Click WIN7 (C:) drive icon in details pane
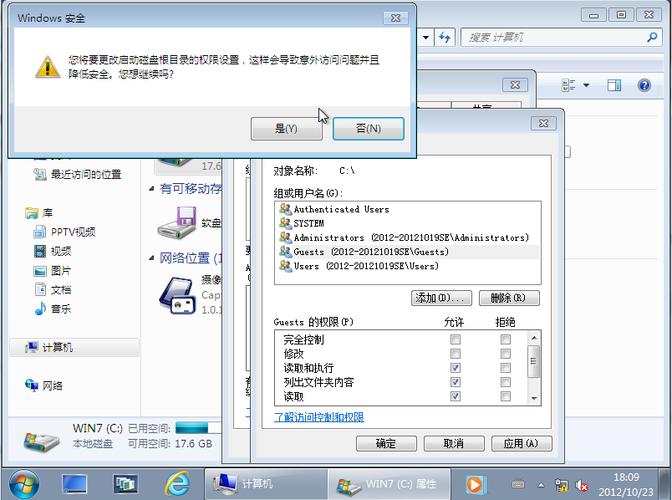 [x=42, y=441]
